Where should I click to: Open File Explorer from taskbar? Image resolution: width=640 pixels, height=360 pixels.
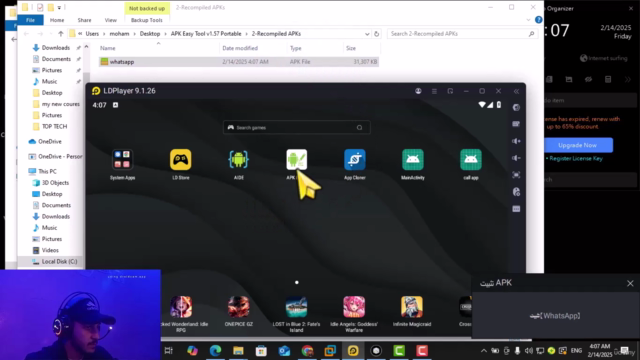pos(238,351)
